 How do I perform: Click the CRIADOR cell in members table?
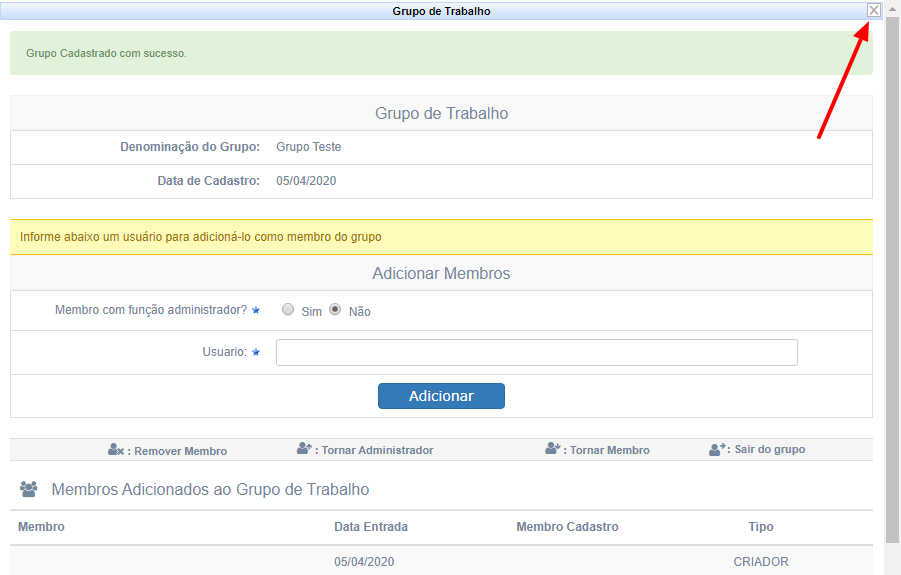tap(761, 562)
